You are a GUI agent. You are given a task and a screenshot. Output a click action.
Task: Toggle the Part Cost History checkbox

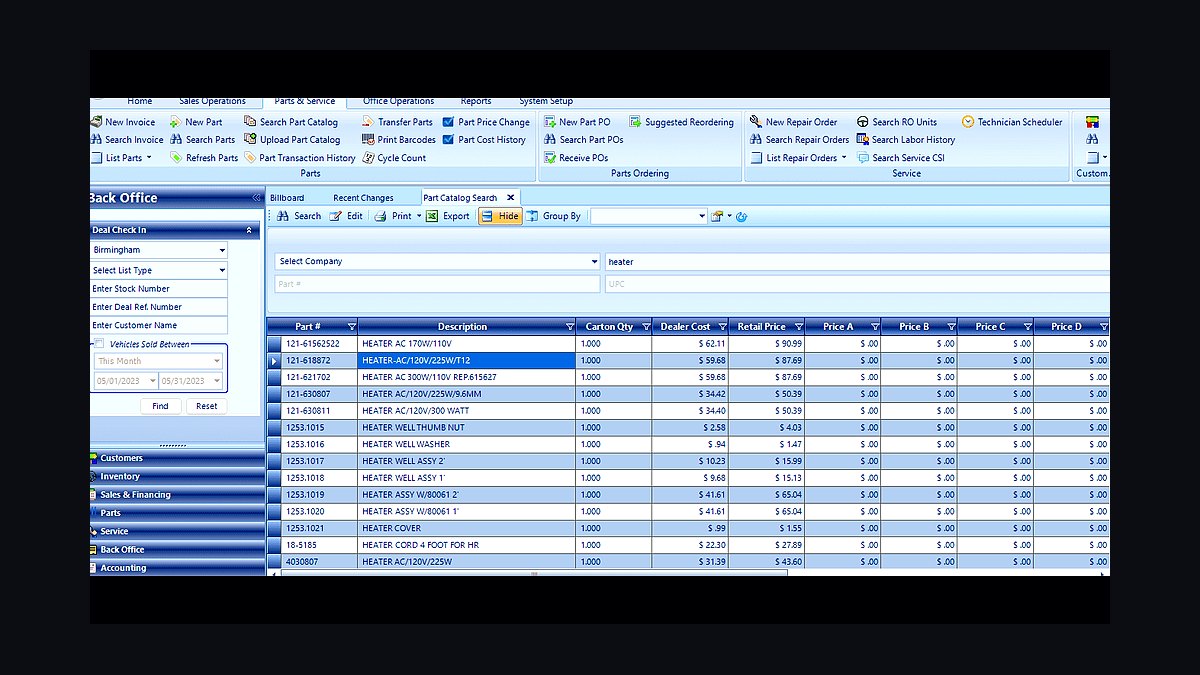pos(448,140)
